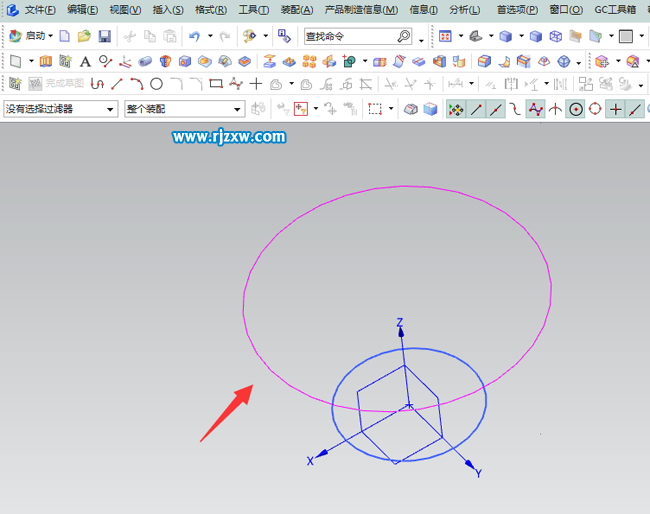Select the Circle sketch tool
The image size is (650, 514).
coord(156,84)
